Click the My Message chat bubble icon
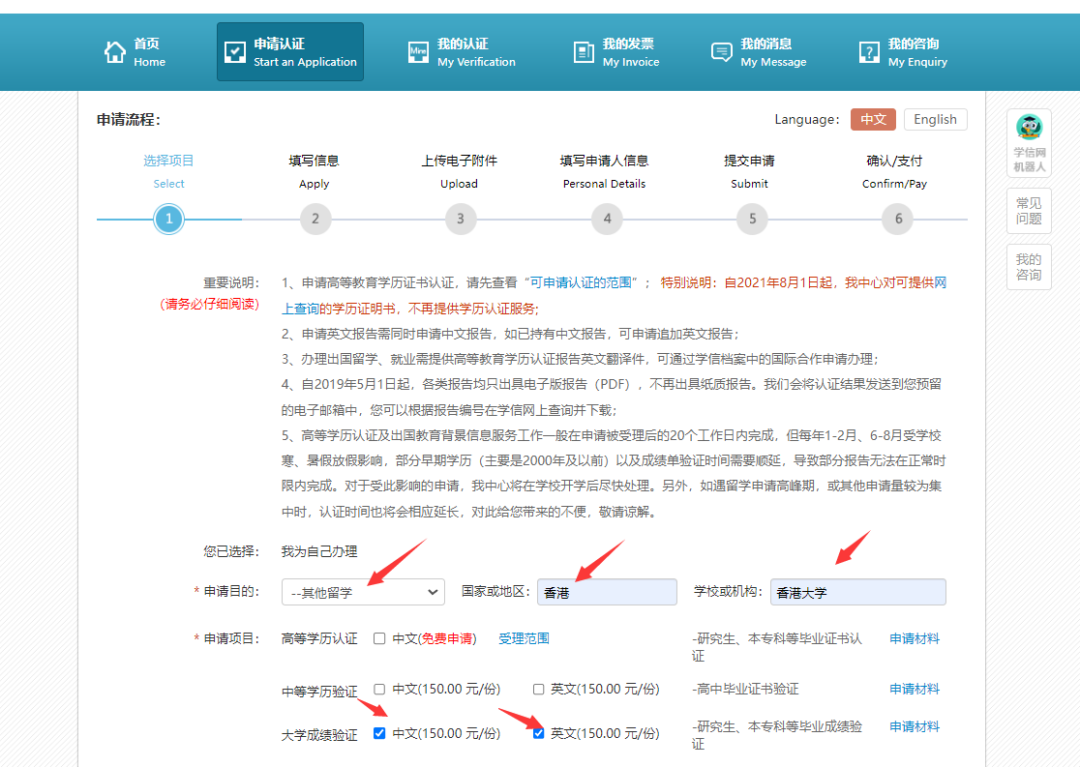Viewport: 1080px width, 767px height. click(x=722, y=52)
